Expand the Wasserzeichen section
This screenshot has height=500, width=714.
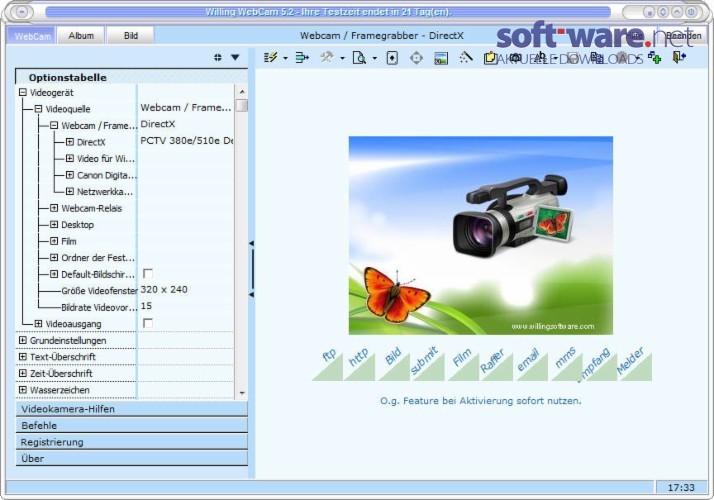23,390
